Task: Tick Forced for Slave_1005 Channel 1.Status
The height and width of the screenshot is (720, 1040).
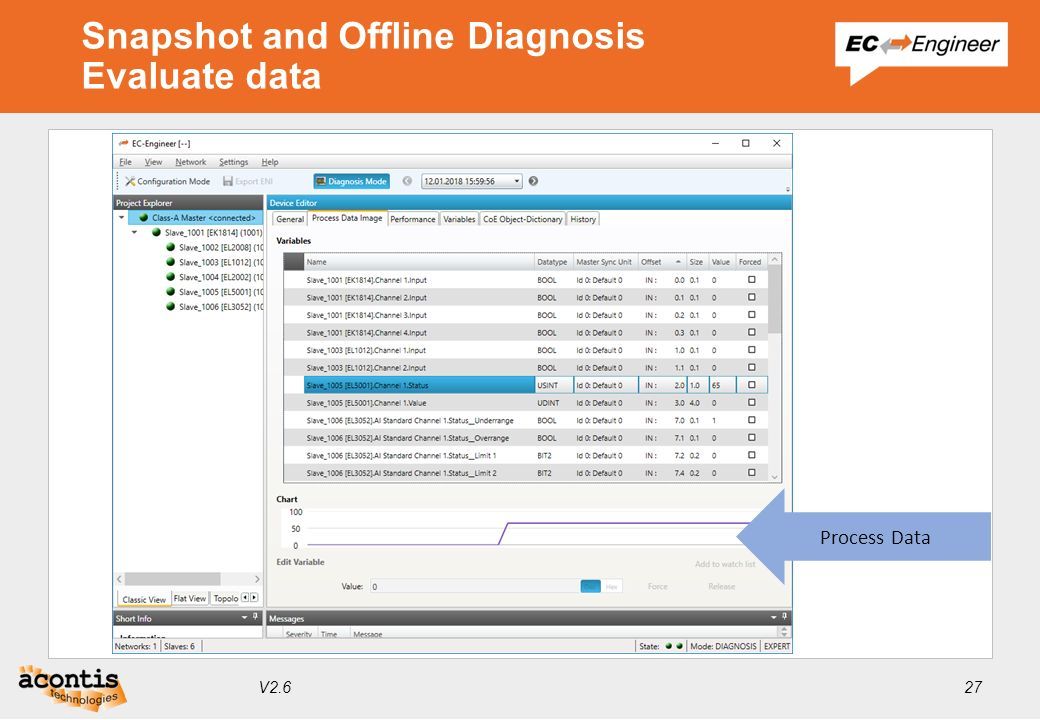Action: [751, 385]
